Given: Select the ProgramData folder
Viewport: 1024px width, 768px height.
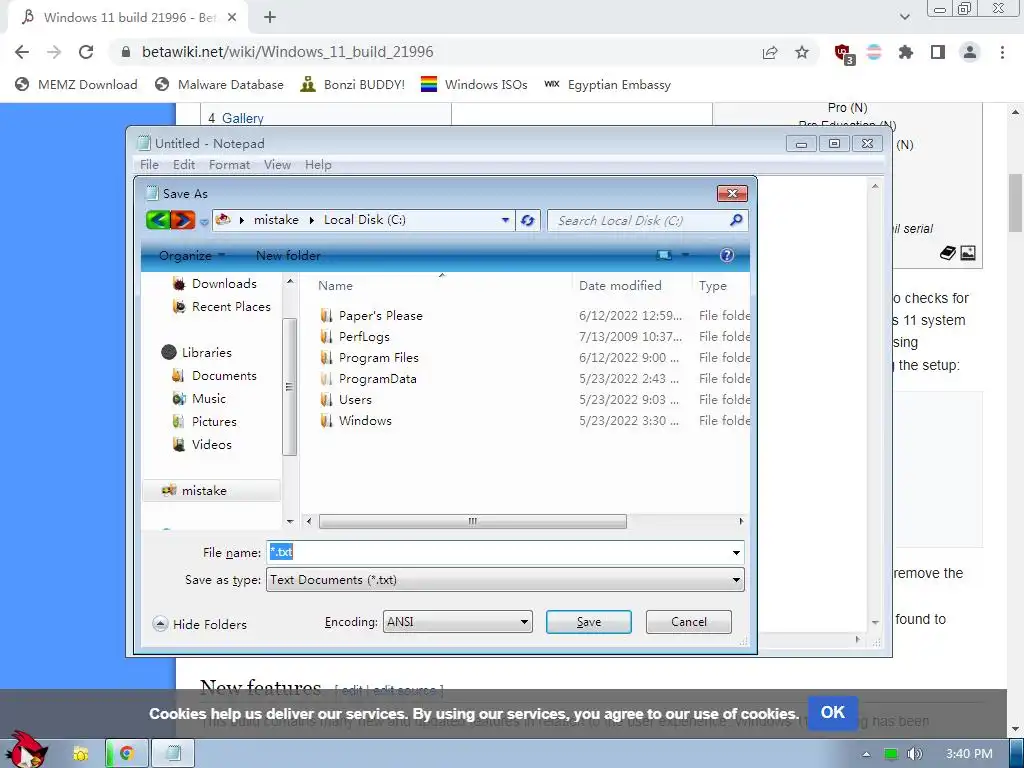Looking at the screenshot, I should pos(377,379).
